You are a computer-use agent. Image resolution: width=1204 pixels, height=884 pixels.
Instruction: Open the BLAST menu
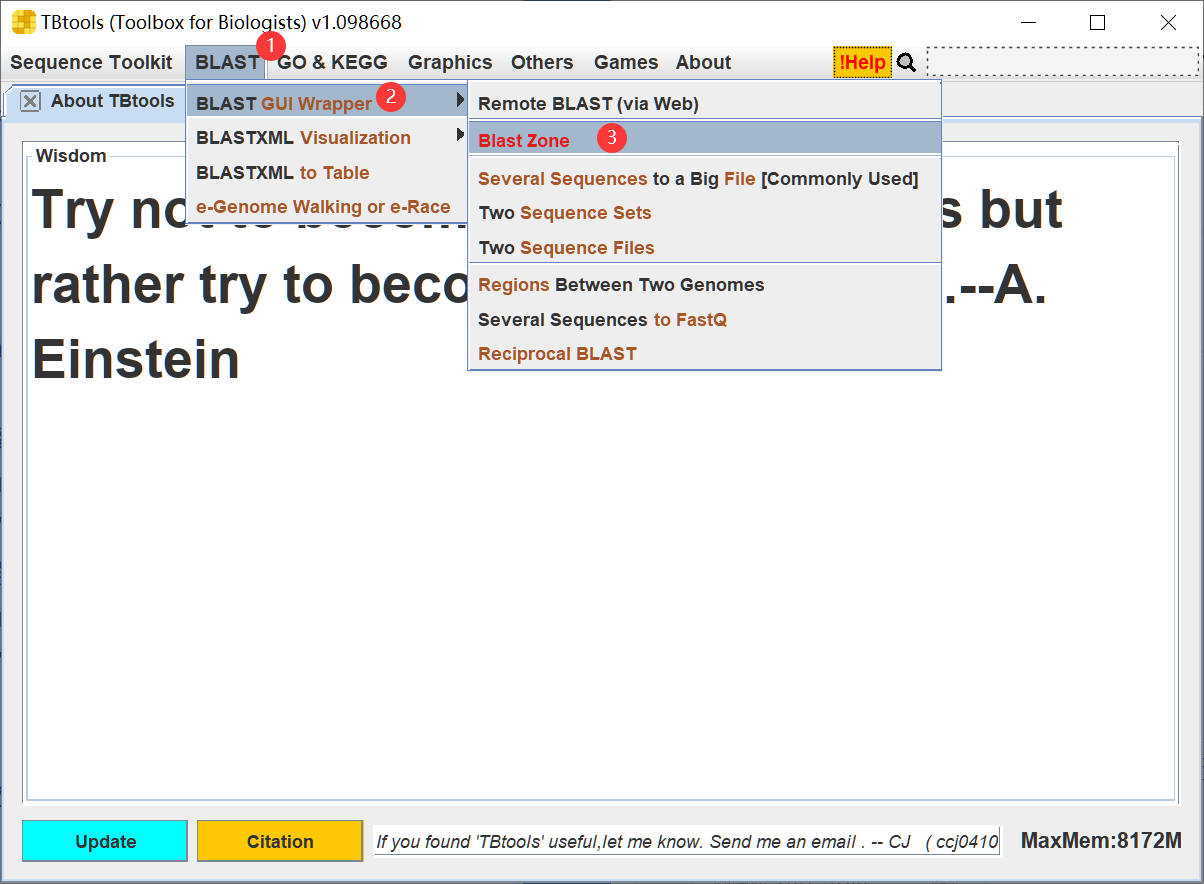pyautogui.click(x=227, y=62)
